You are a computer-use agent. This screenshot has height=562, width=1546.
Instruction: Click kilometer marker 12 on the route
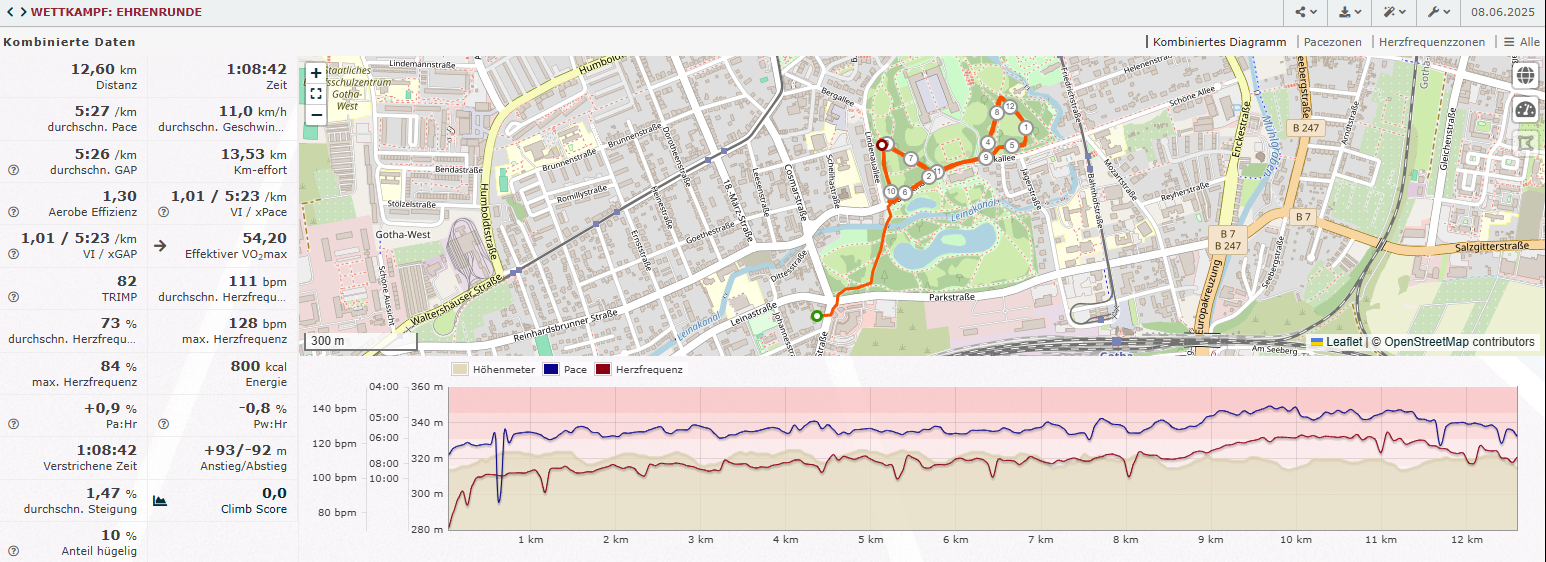1010,106
